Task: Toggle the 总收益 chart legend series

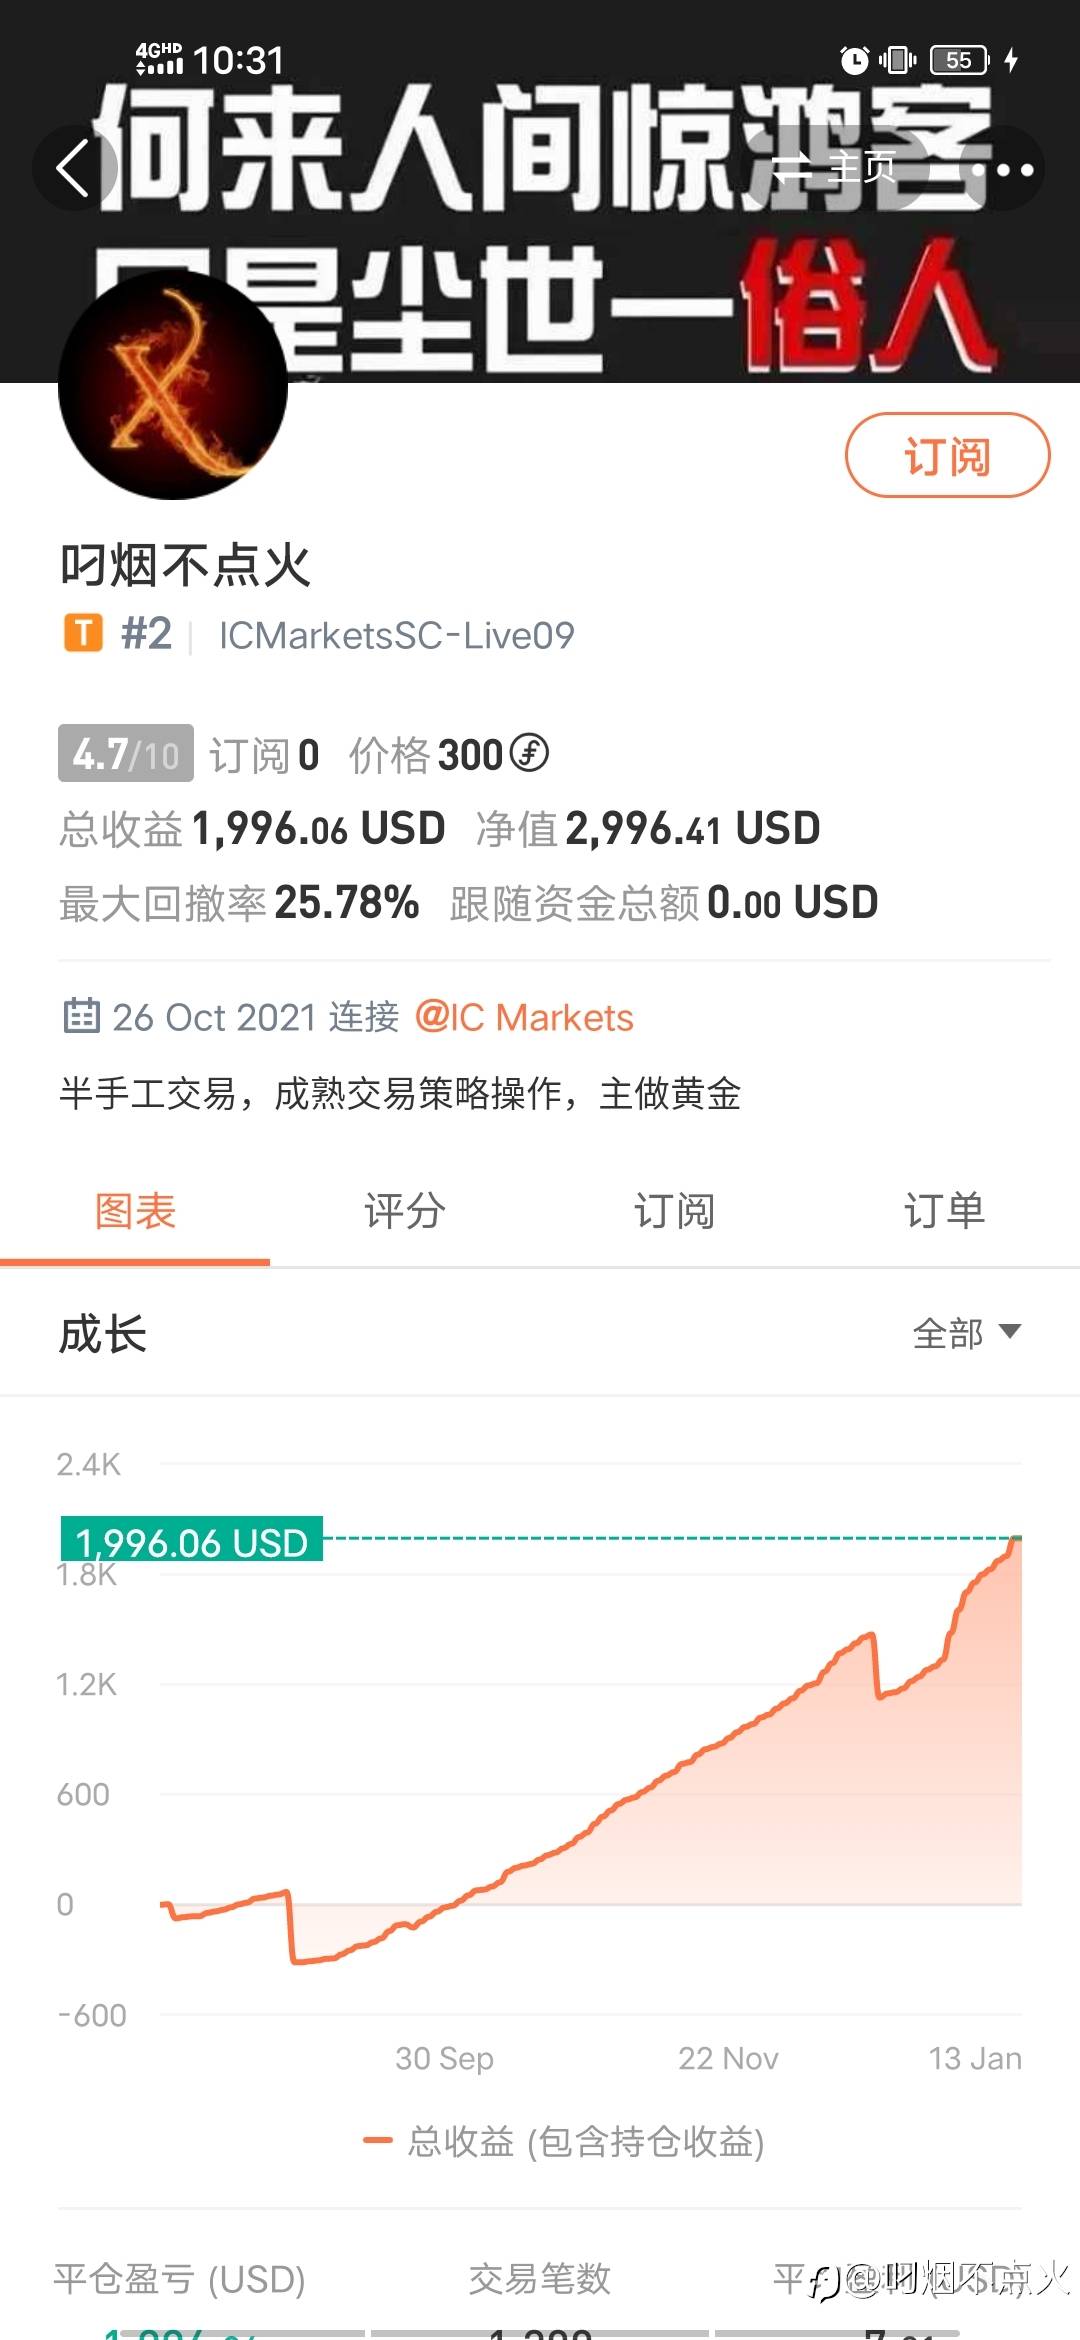Action: point(564,2141)
